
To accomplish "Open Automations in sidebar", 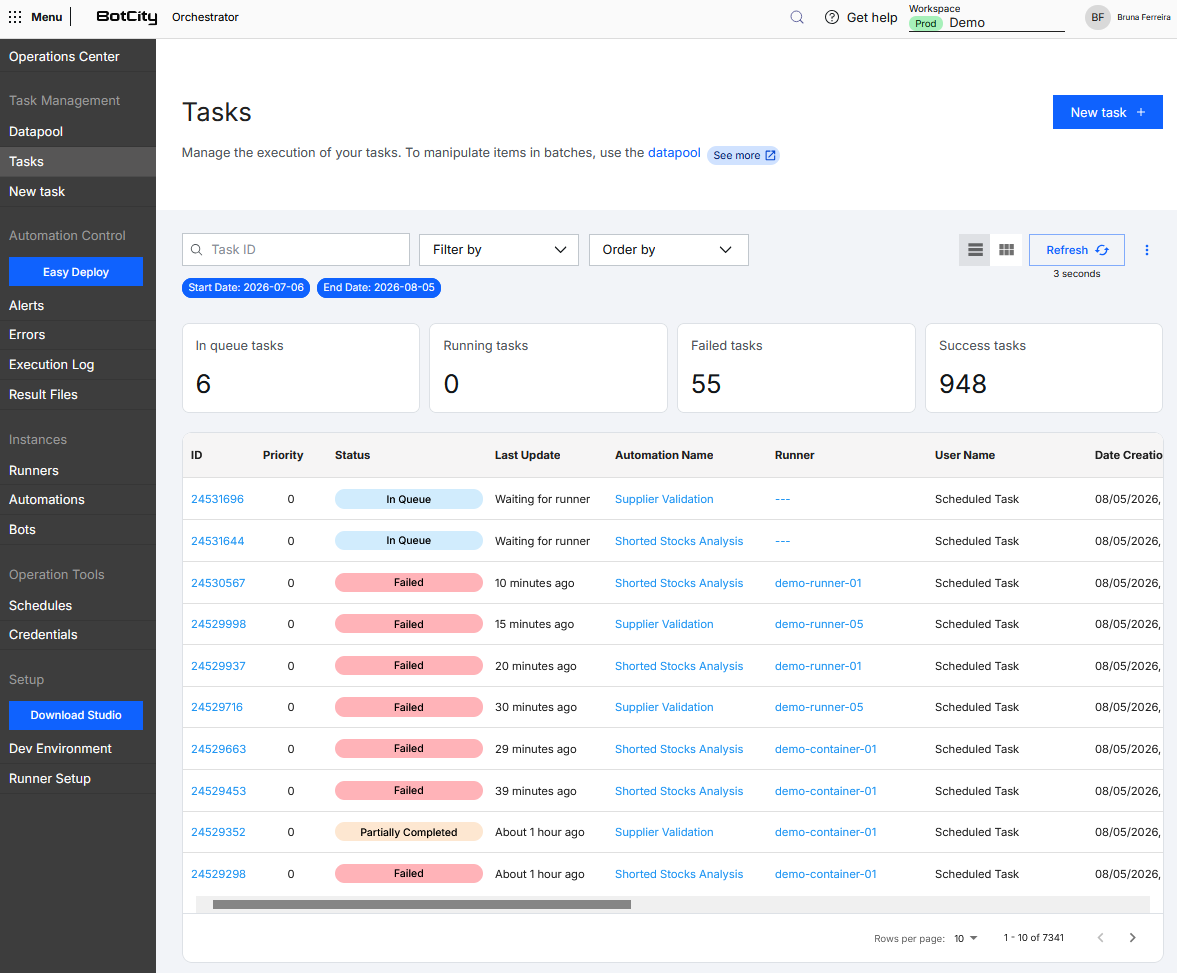I will (78, 500).
